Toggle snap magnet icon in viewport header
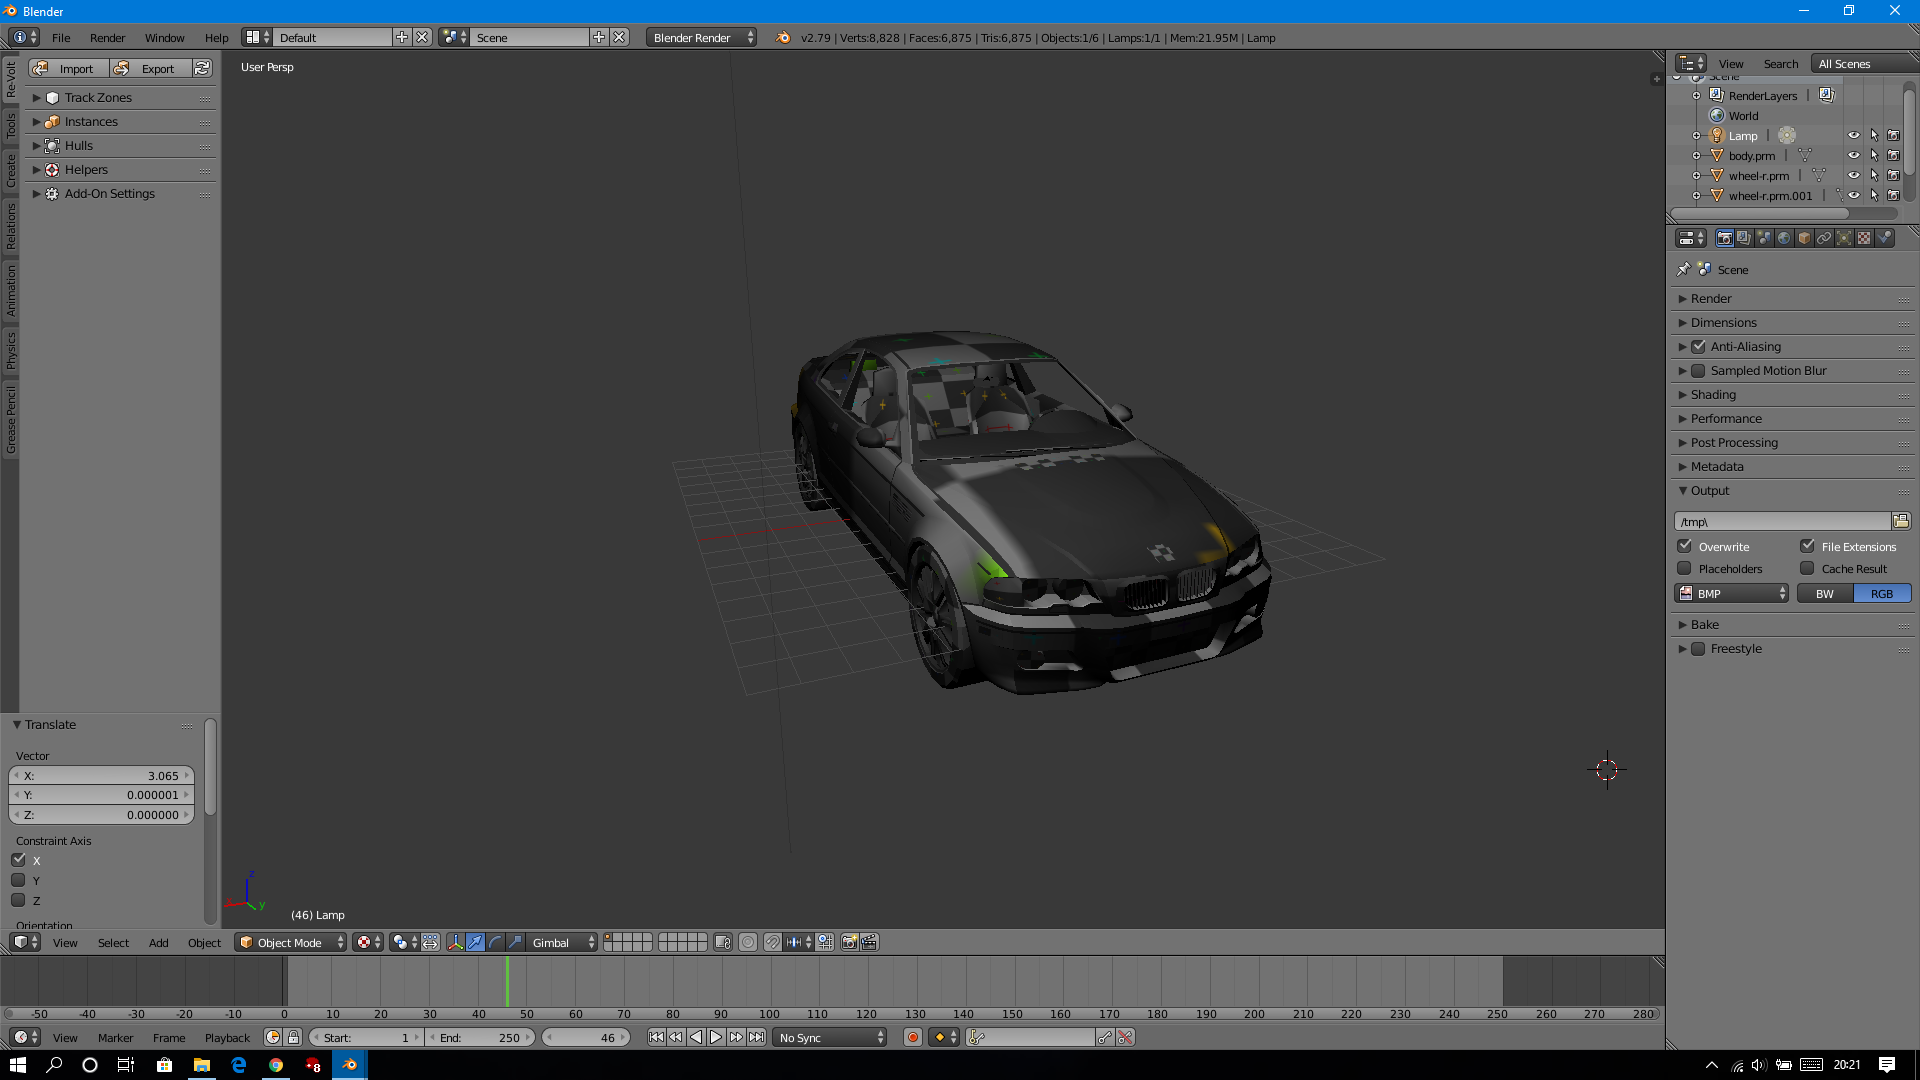This screenshot has height=1080, width=1920. pyautogui.click(x=772, y=942)
